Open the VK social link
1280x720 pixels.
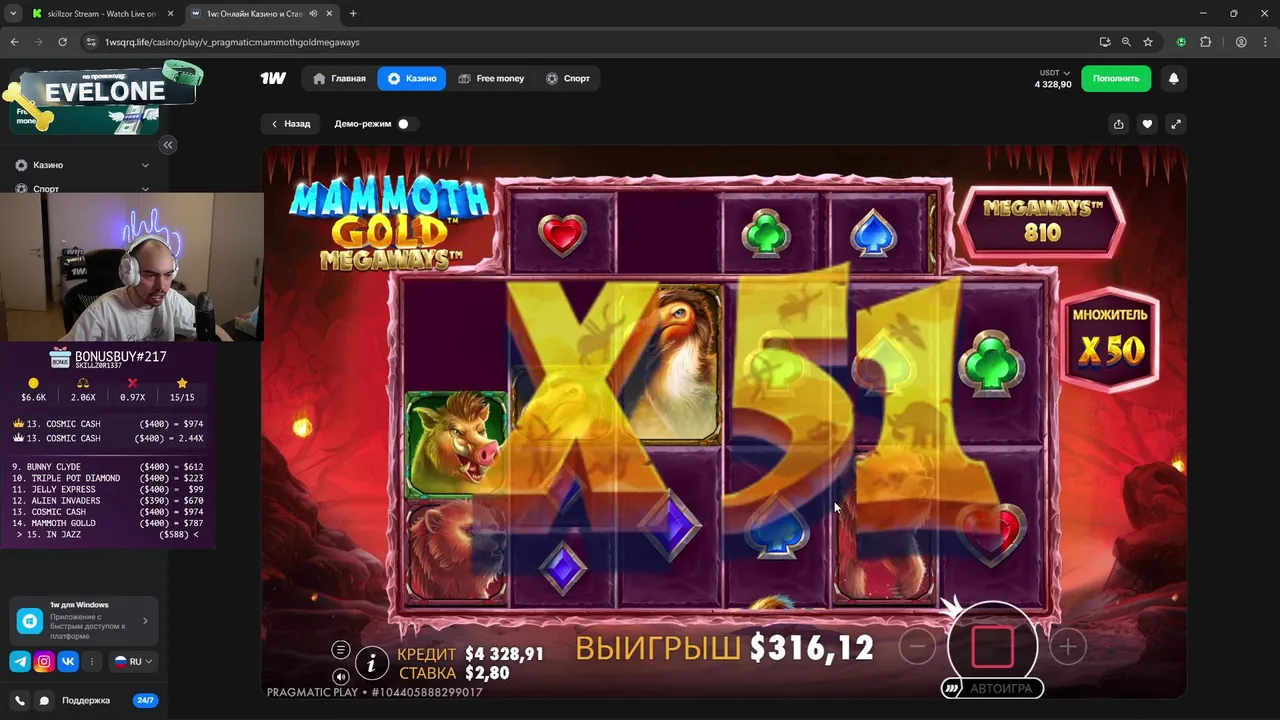coord(68,661)
